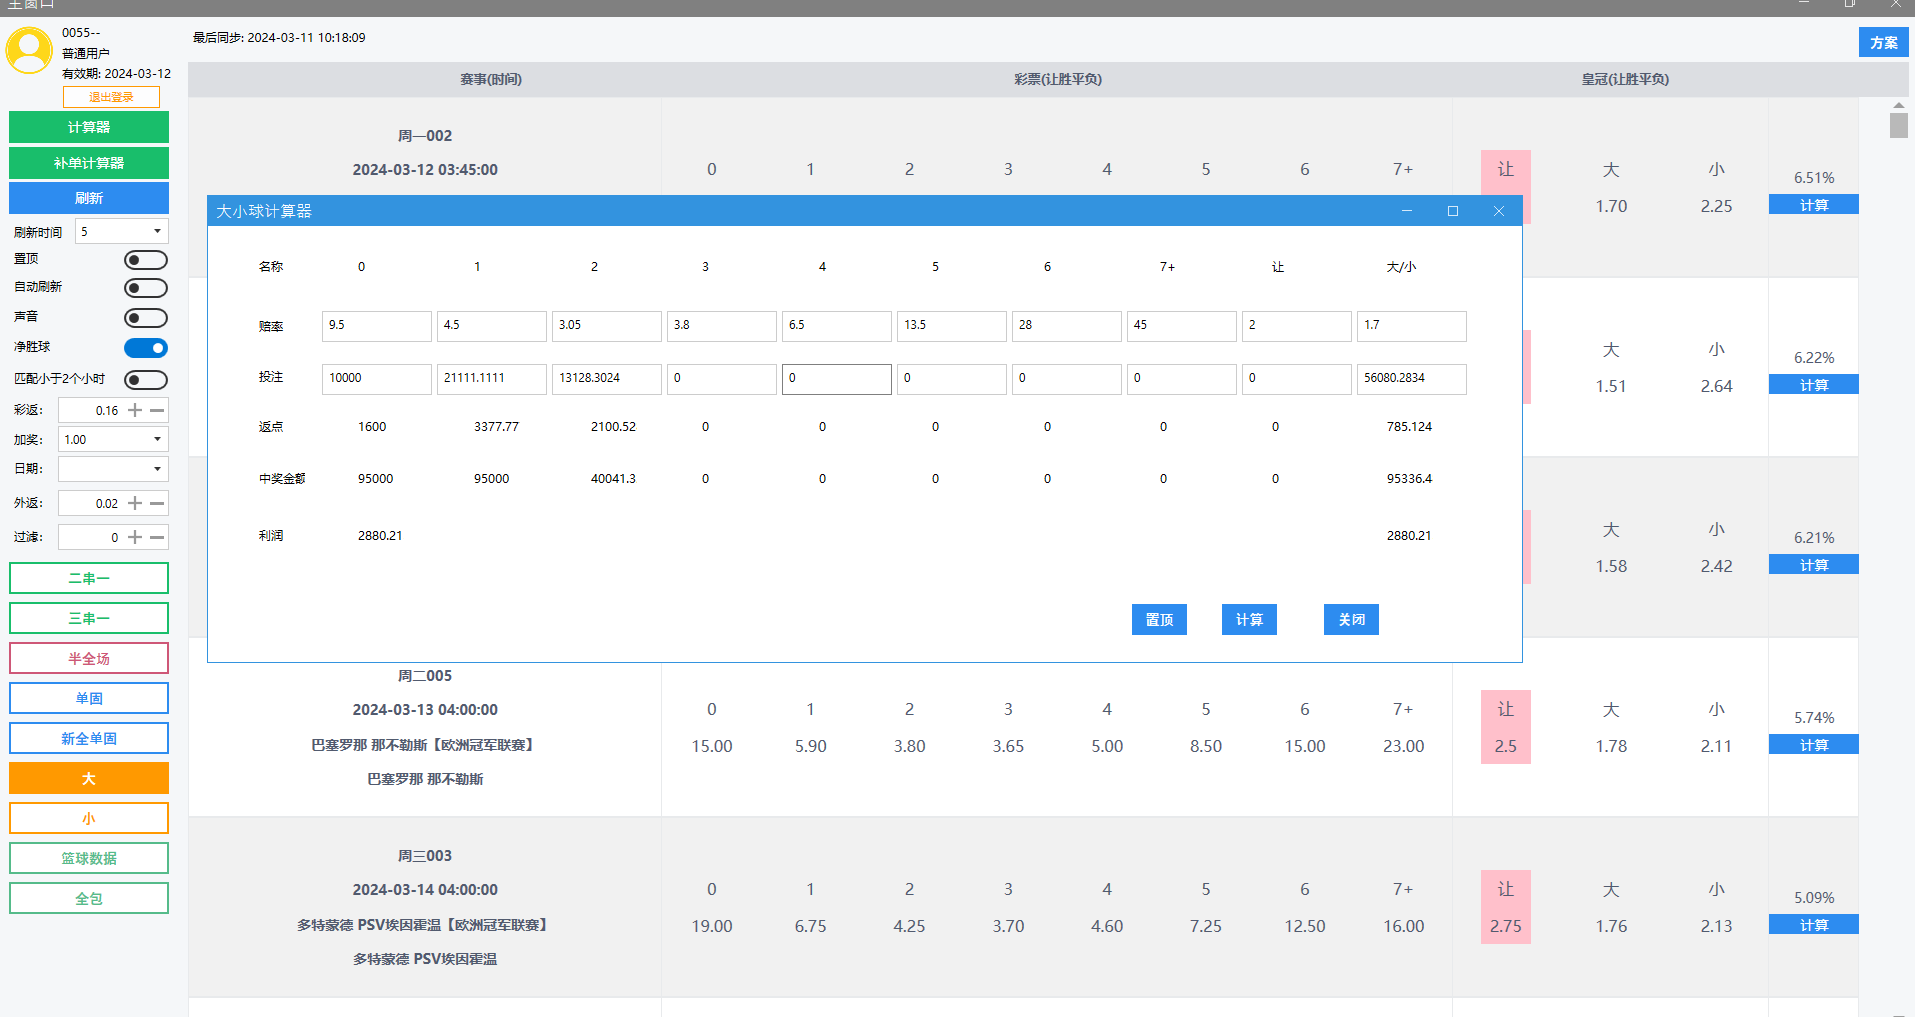Decrease 外返 with the minus icon
The image size is (1915, 1017).
pos(157,503)
